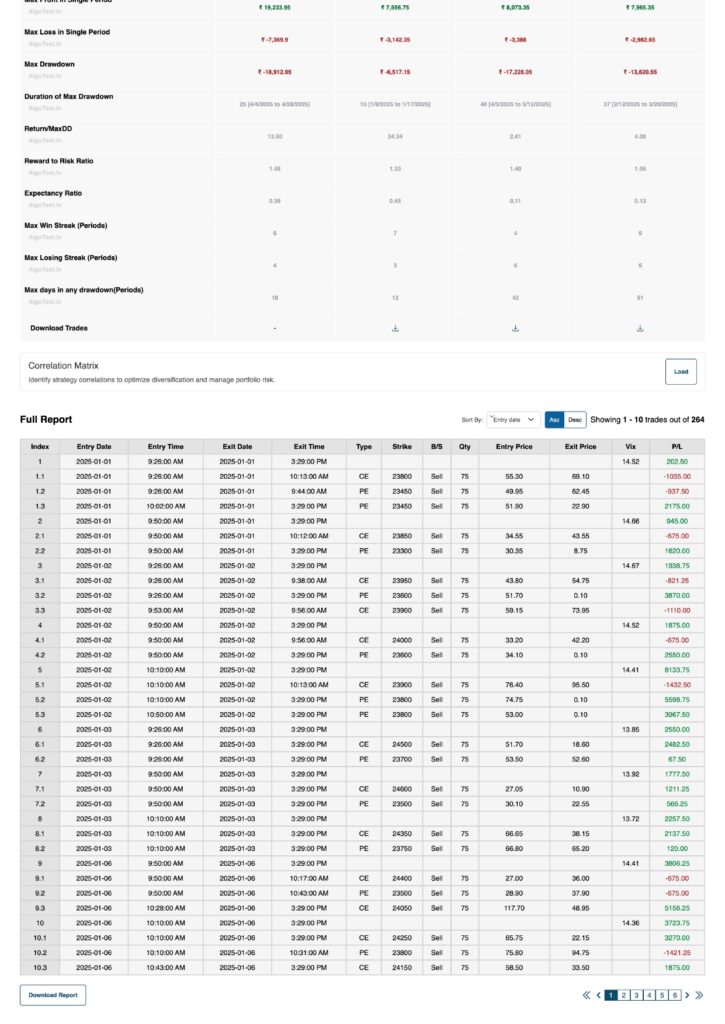The image size is (725, 1024).
Task: Click the Vix column header
Action: tap(630, 447)
